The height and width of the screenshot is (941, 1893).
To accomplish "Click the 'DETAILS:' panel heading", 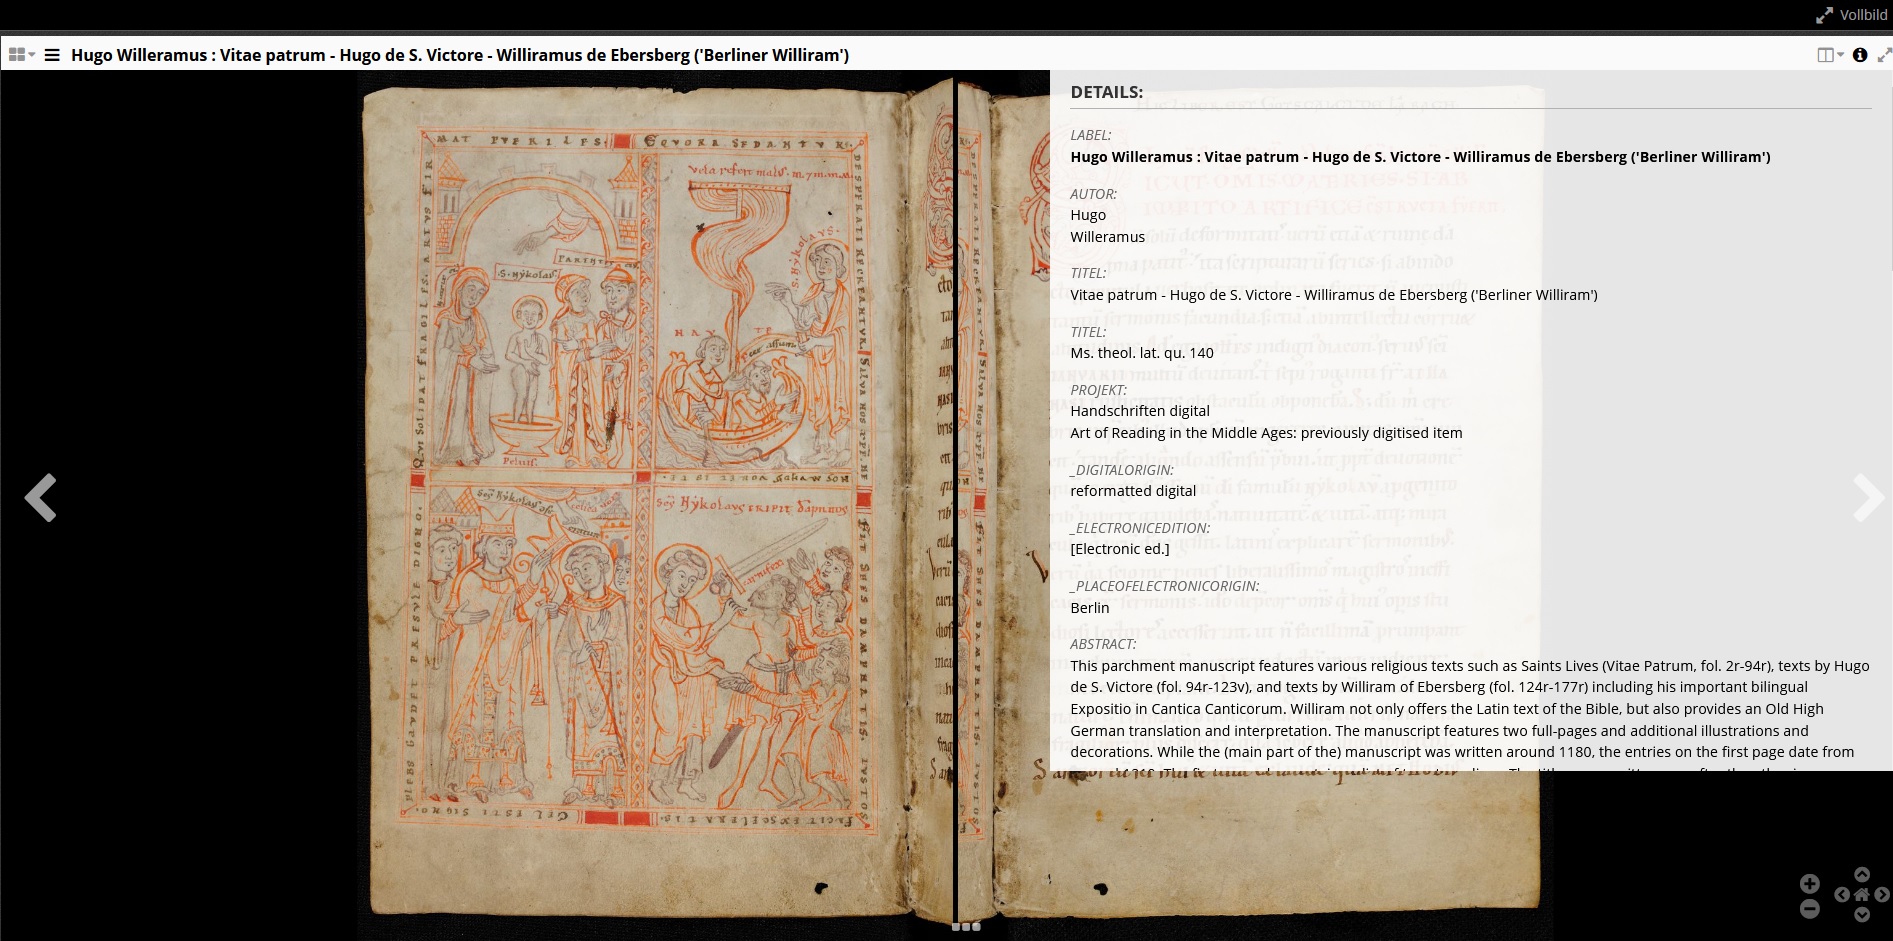I will click(1106, 92).
